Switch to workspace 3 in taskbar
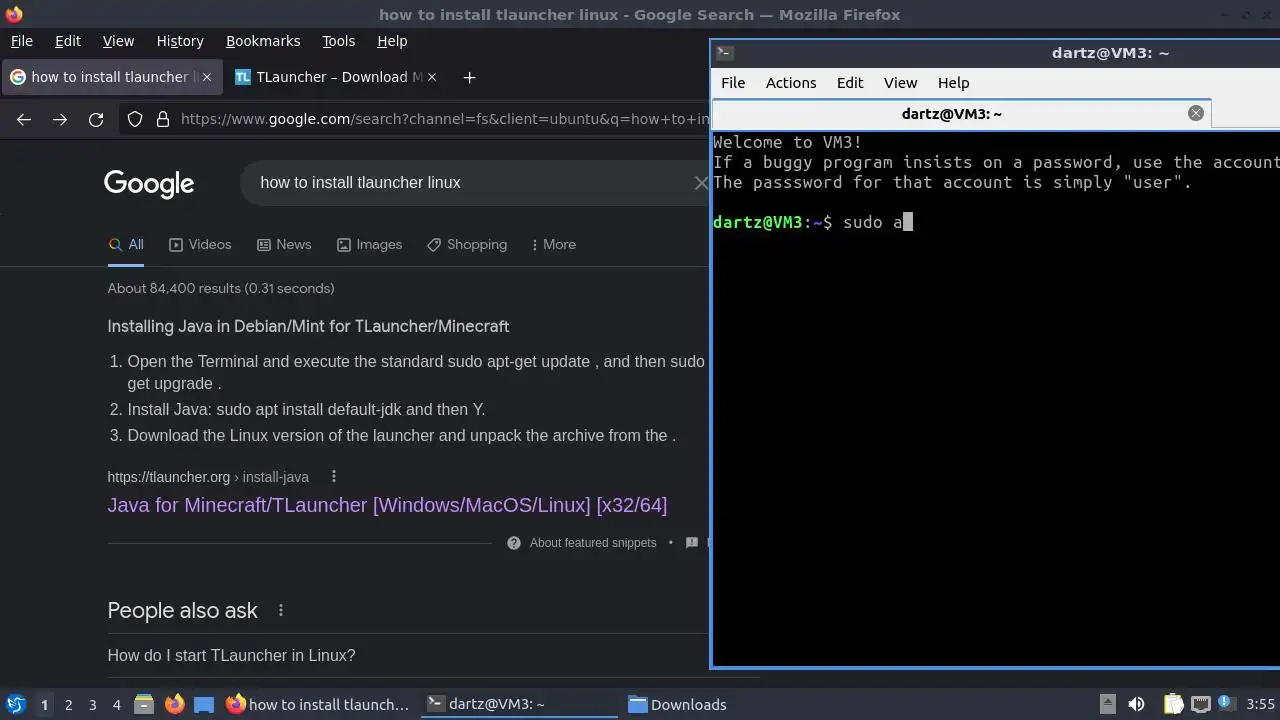The image size is (1280, 720). 92,704
